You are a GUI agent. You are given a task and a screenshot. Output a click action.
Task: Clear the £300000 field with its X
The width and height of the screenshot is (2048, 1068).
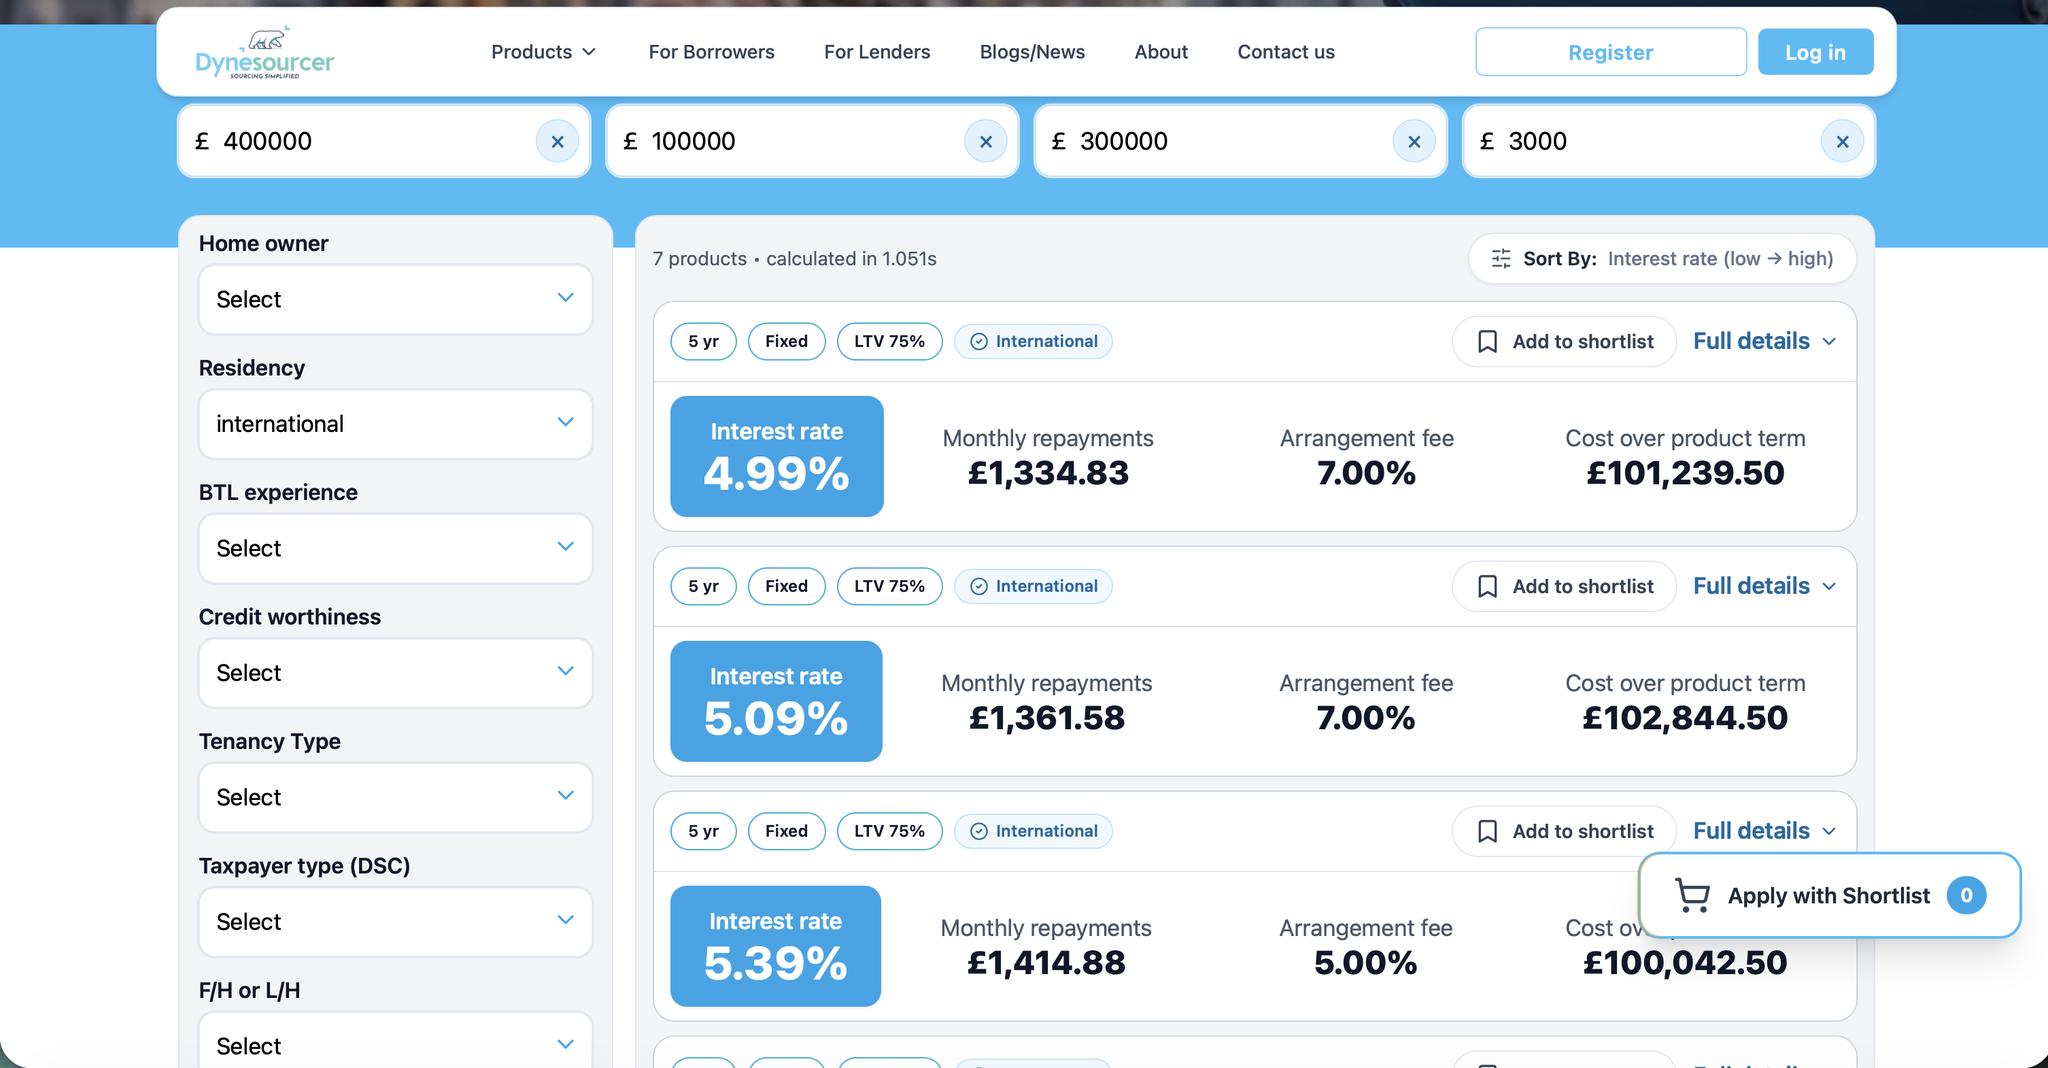coord(1414,141)
